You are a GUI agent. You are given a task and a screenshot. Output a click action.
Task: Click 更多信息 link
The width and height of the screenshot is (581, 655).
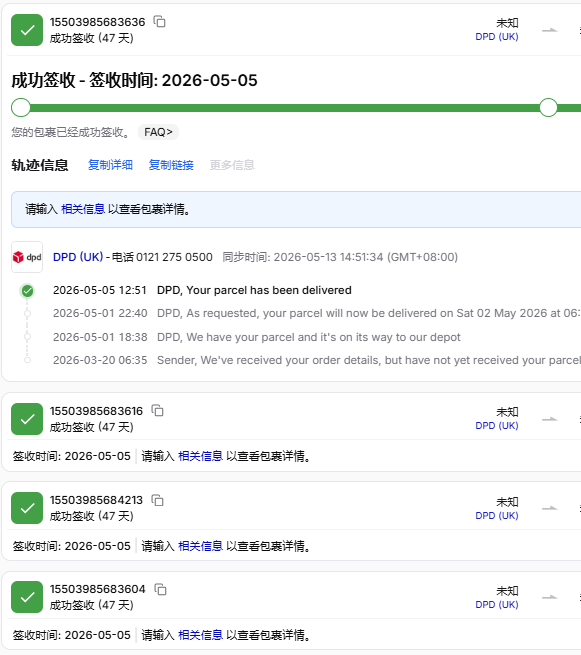232,165
